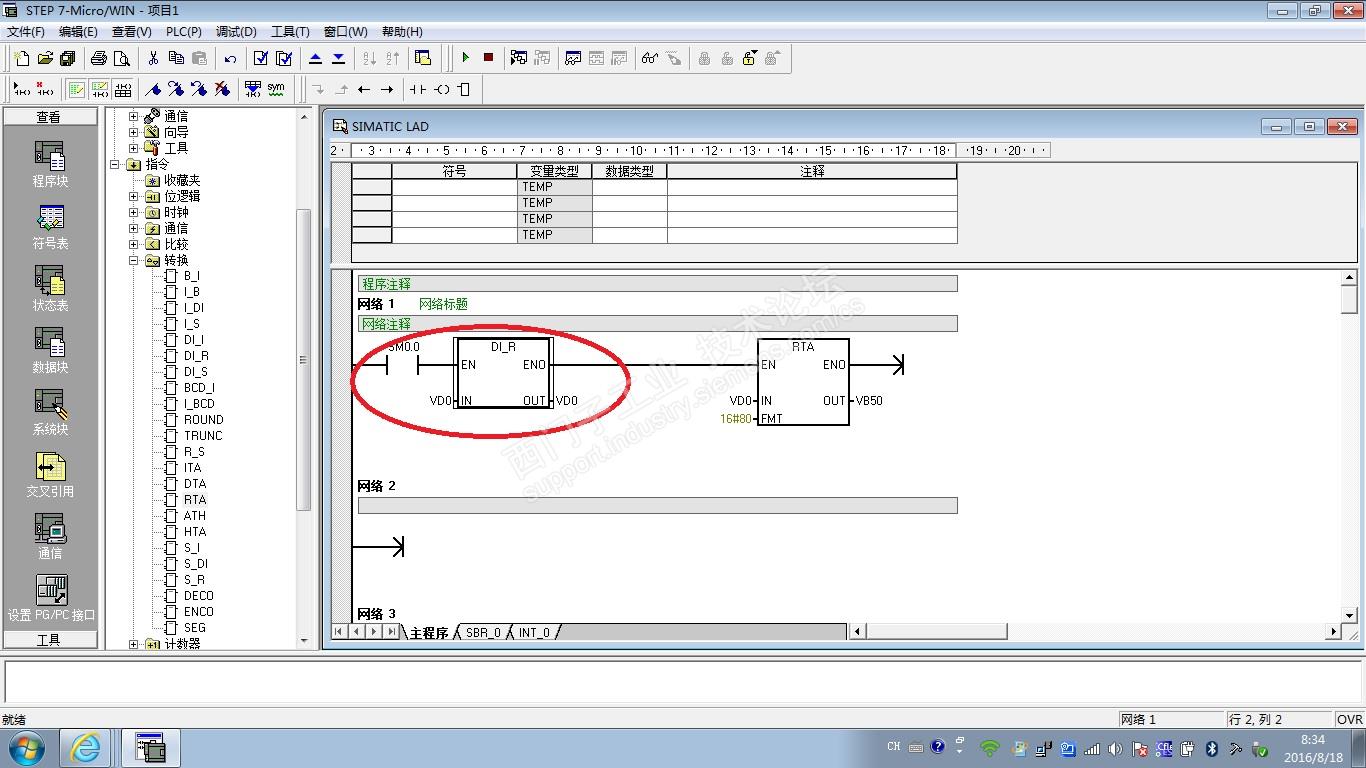Expand the 位逻辑 instruction folder

pyautogui.click(x=134, y=196)
